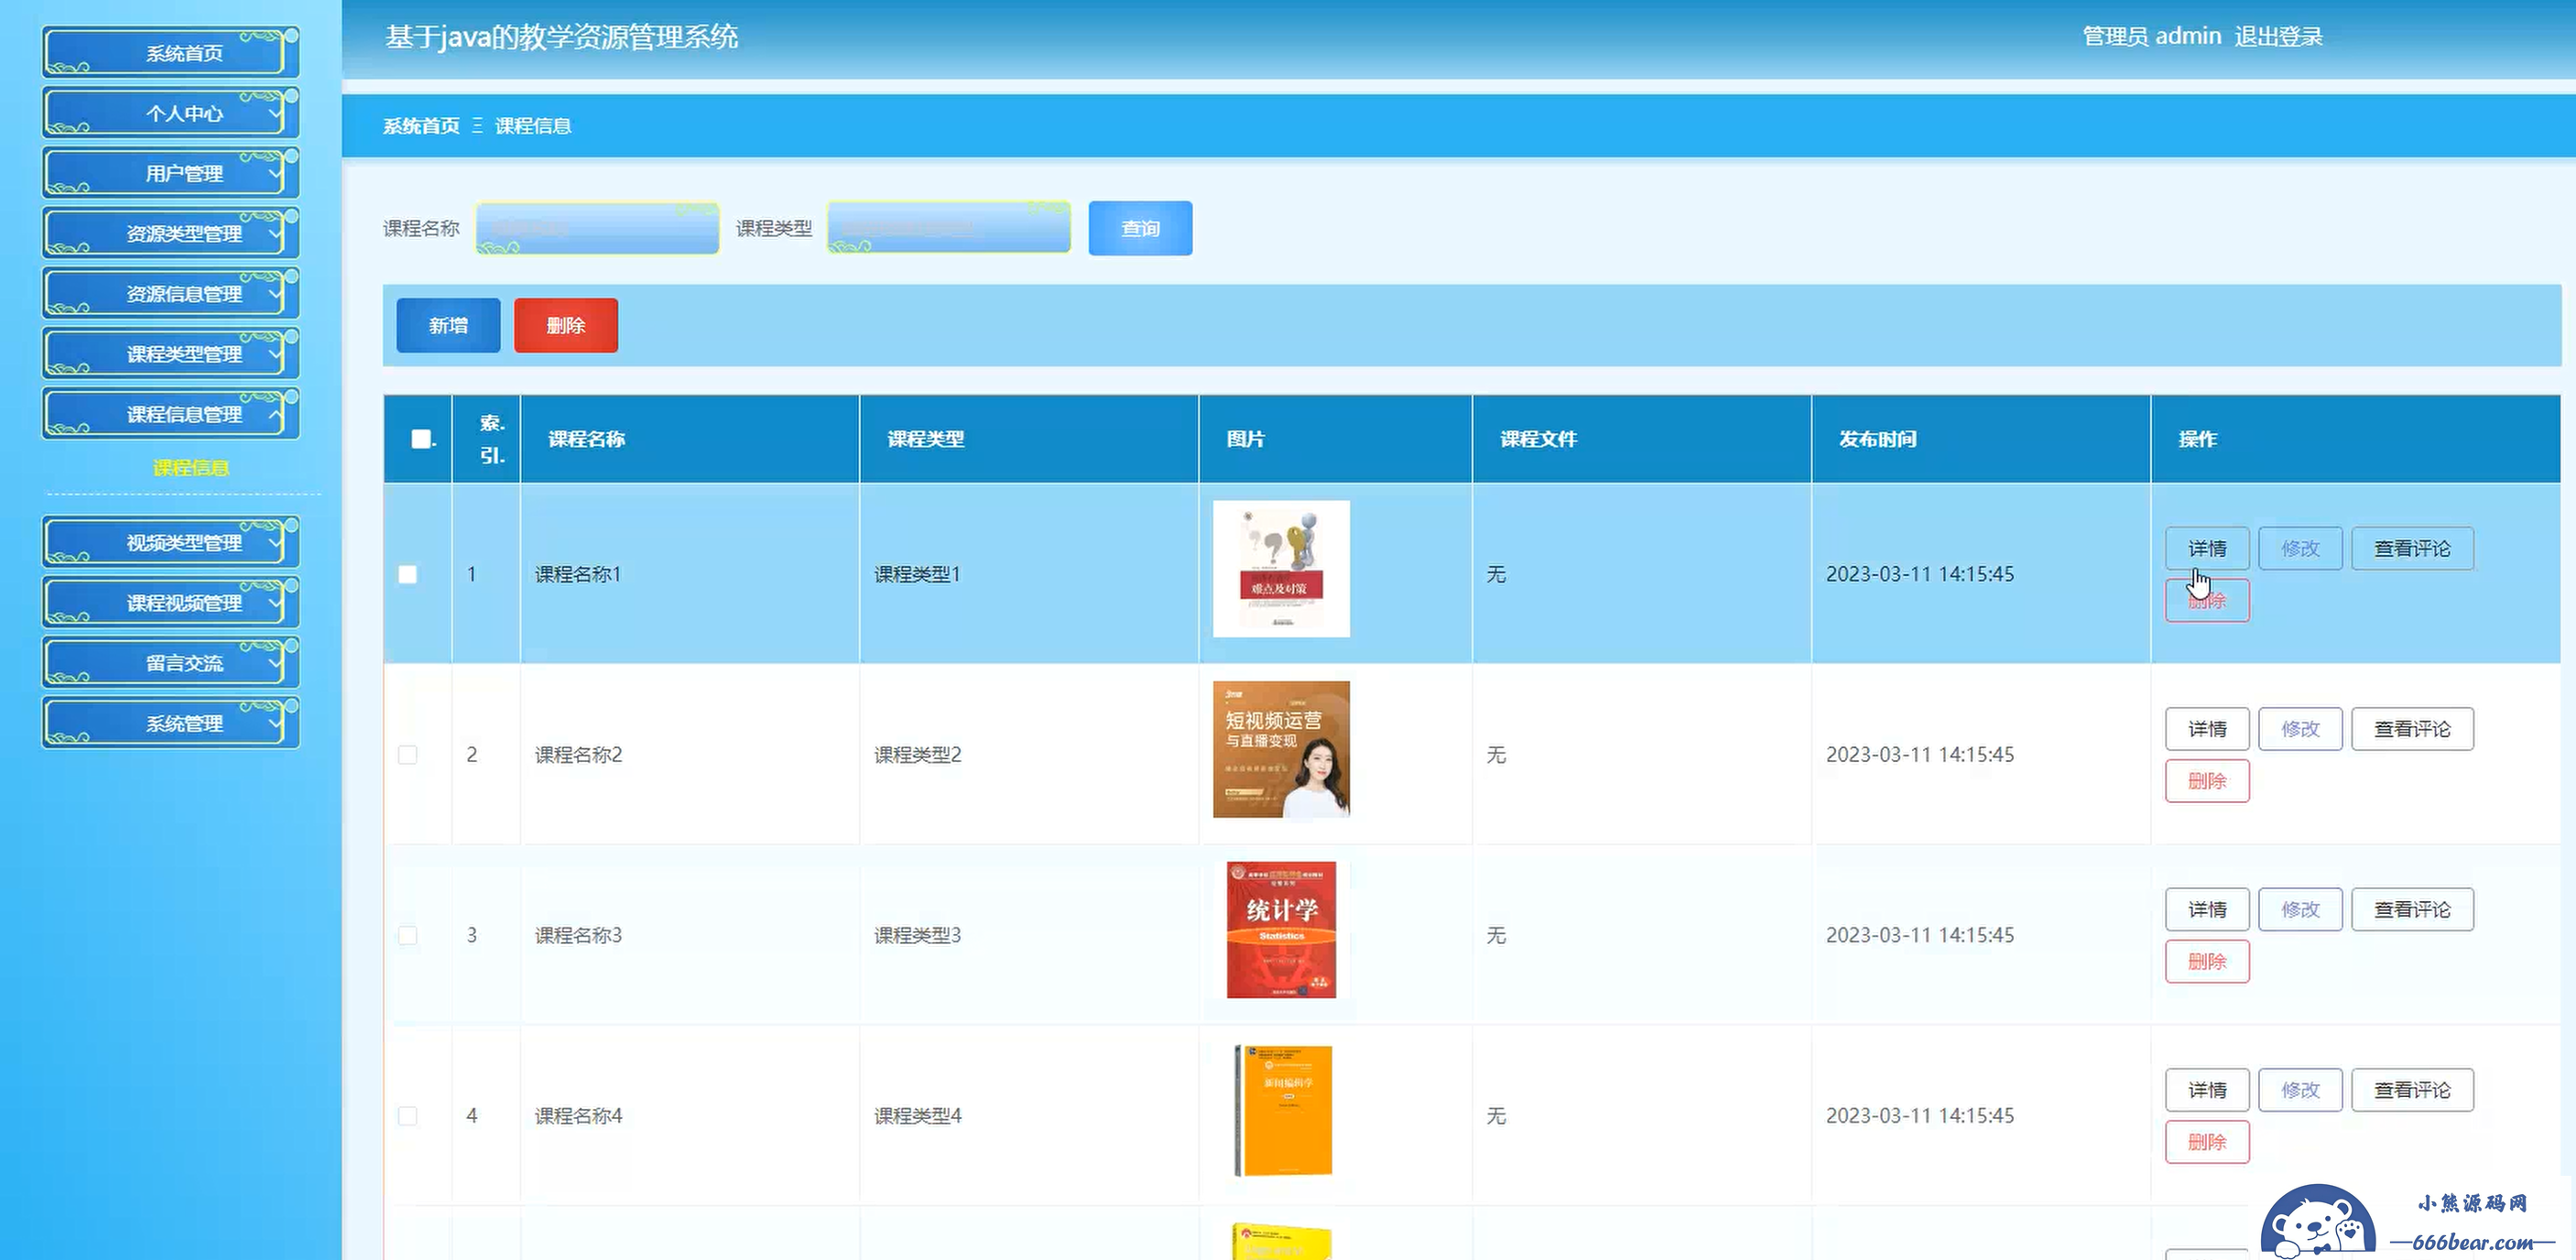Open orange book cover for 课程名称4
2576x1260 pixels.
pyautogui.click(x=1283, y=1110)
